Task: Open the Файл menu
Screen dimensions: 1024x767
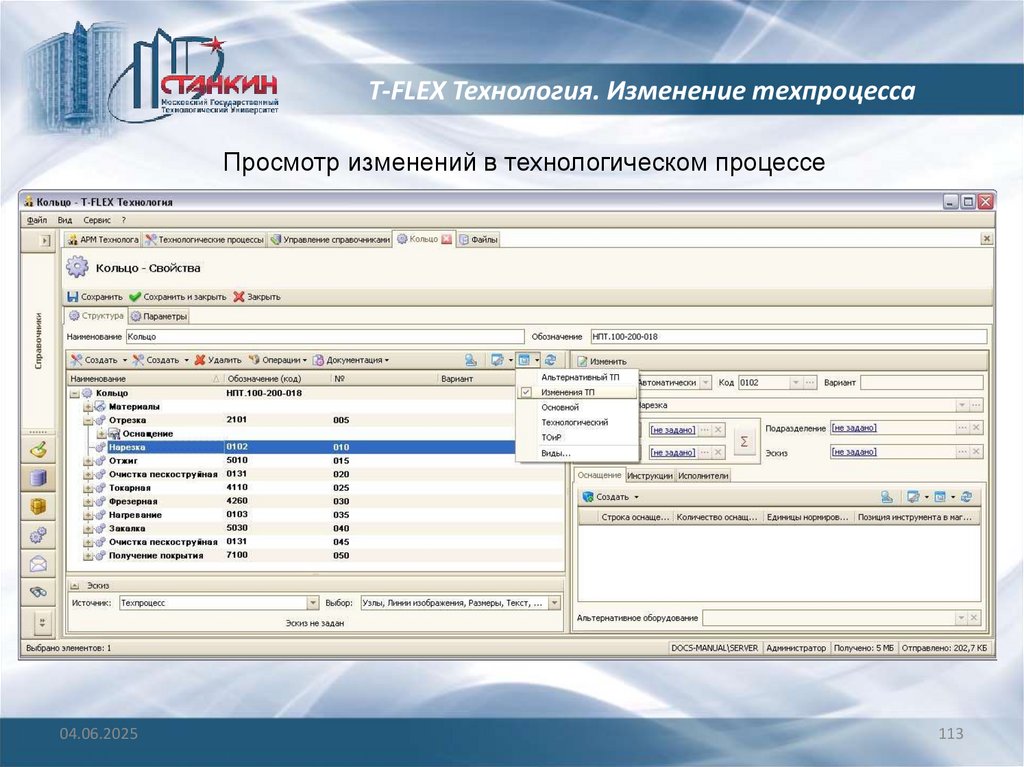Action: 37,220
